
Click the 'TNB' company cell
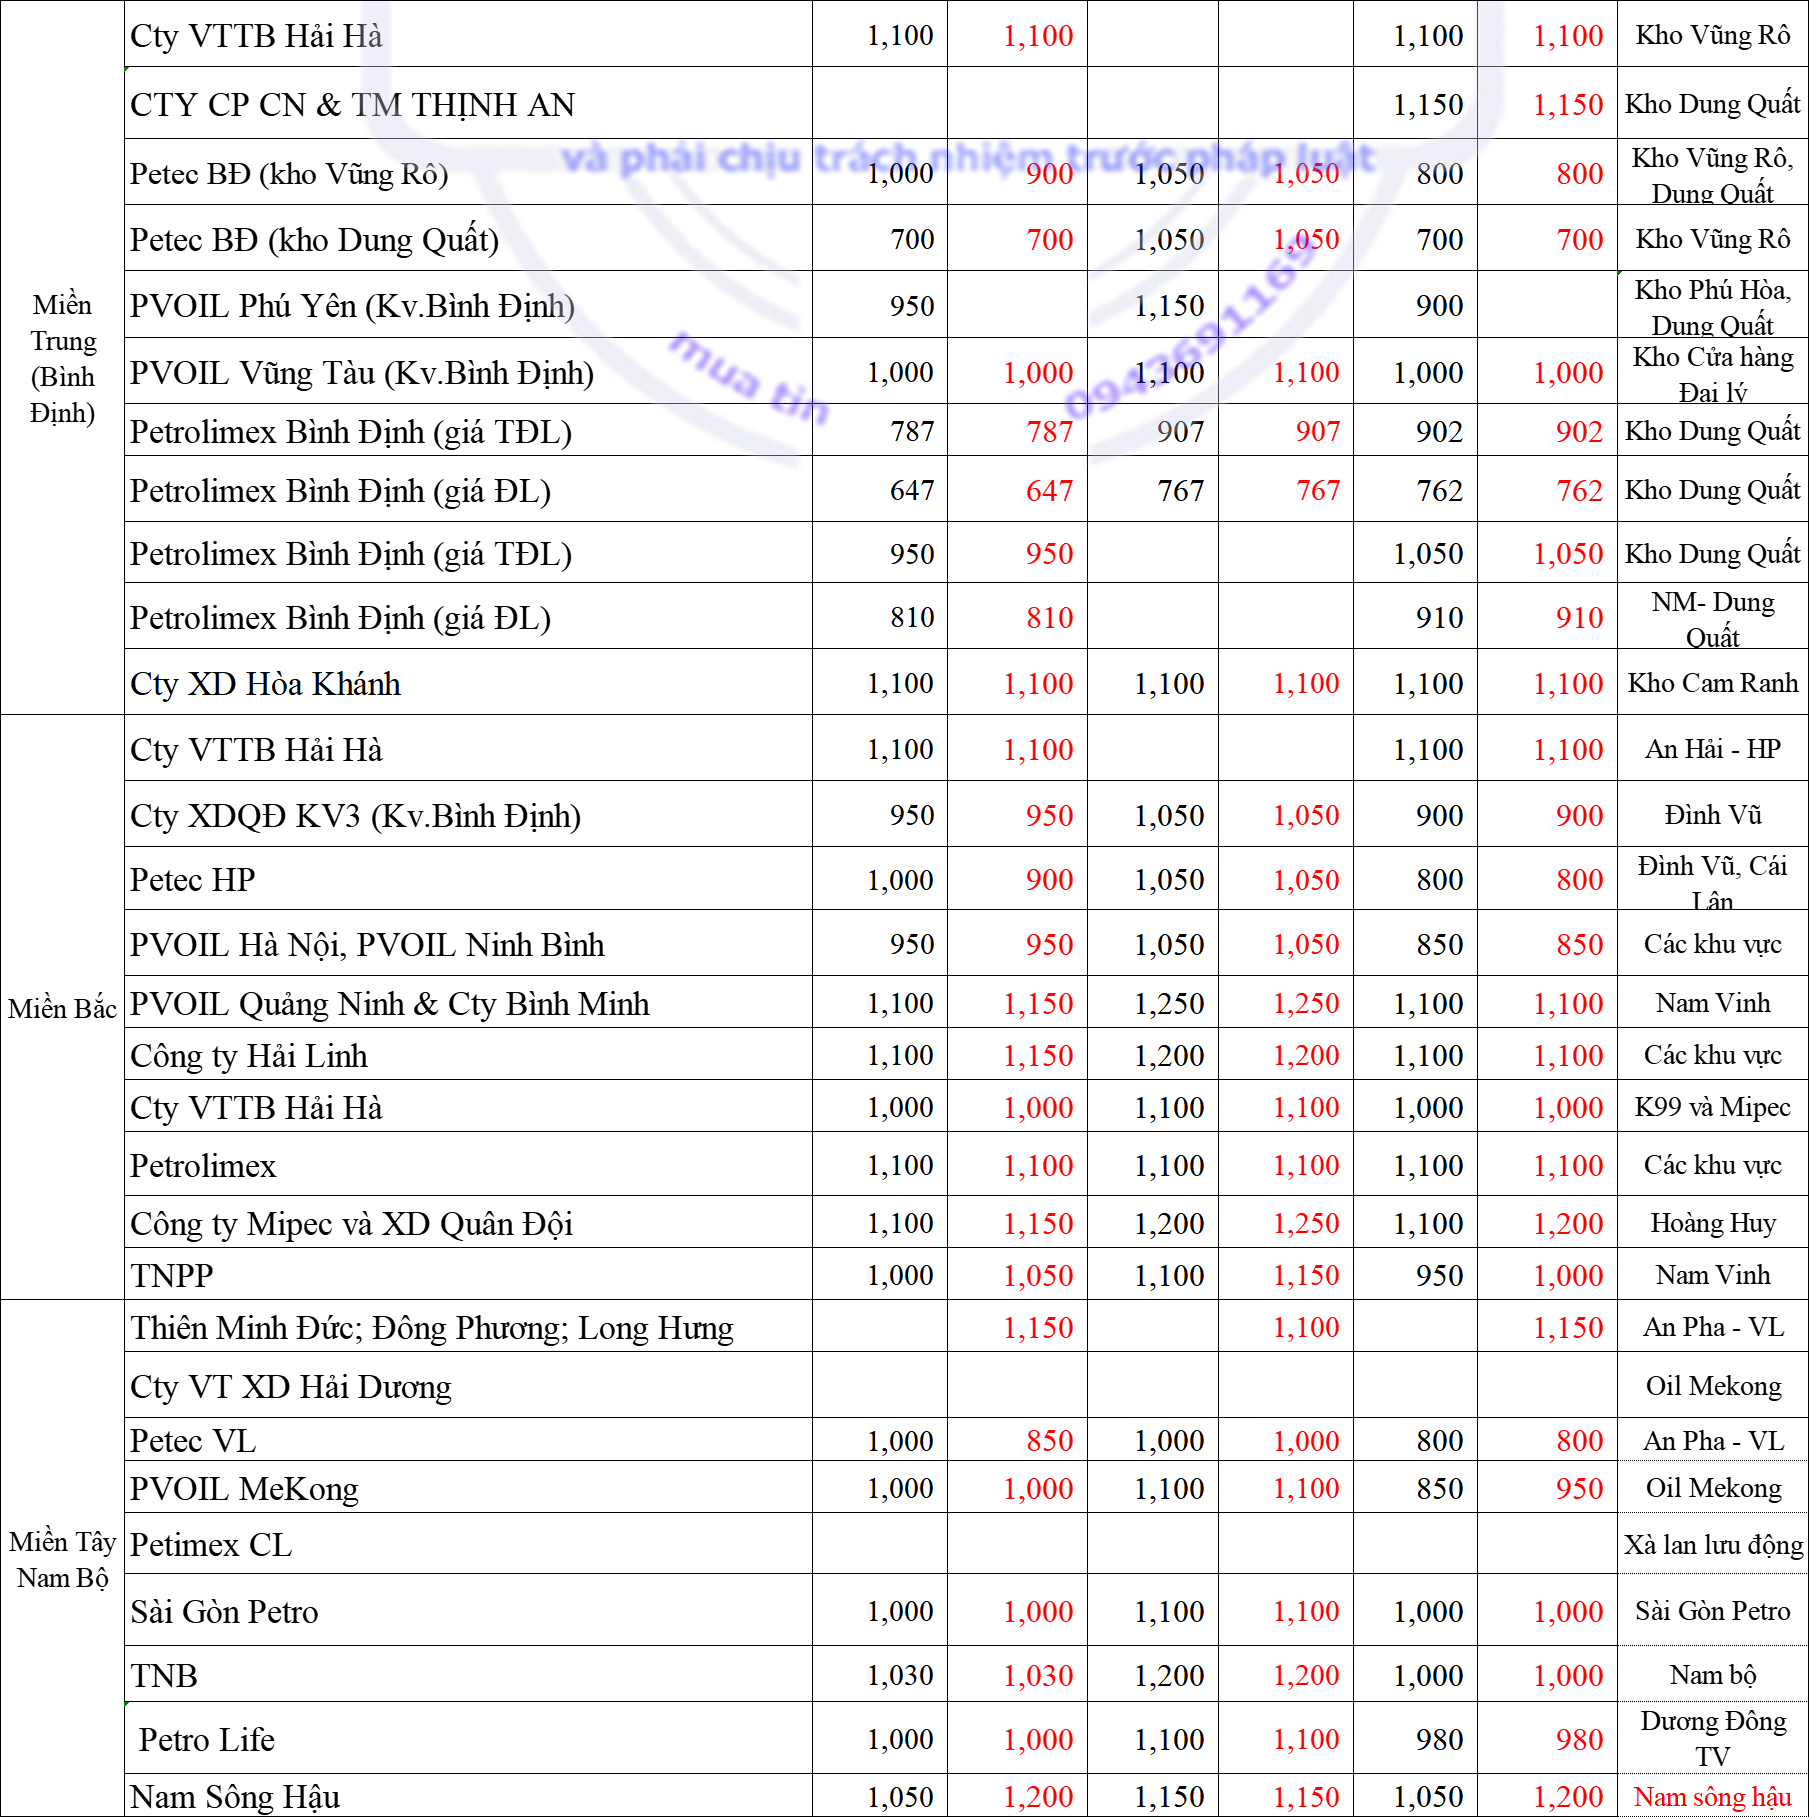coord(468,1675)
